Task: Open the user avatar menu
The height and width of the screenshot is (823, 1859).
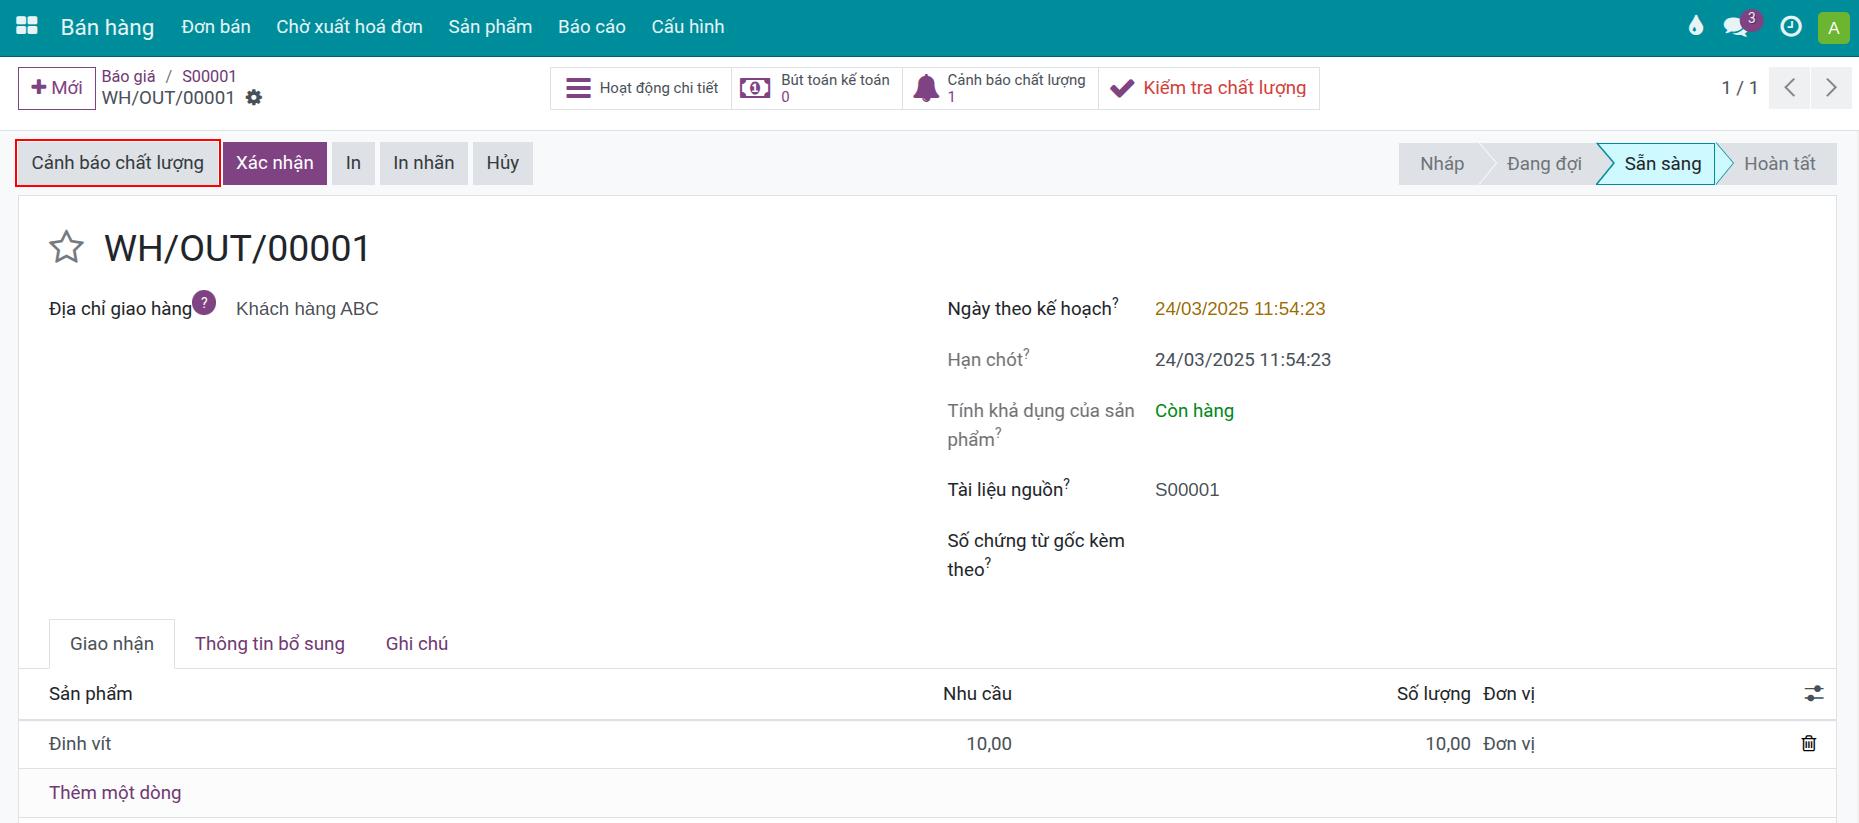Action: pyautogui.click(x=1833, y=27)
